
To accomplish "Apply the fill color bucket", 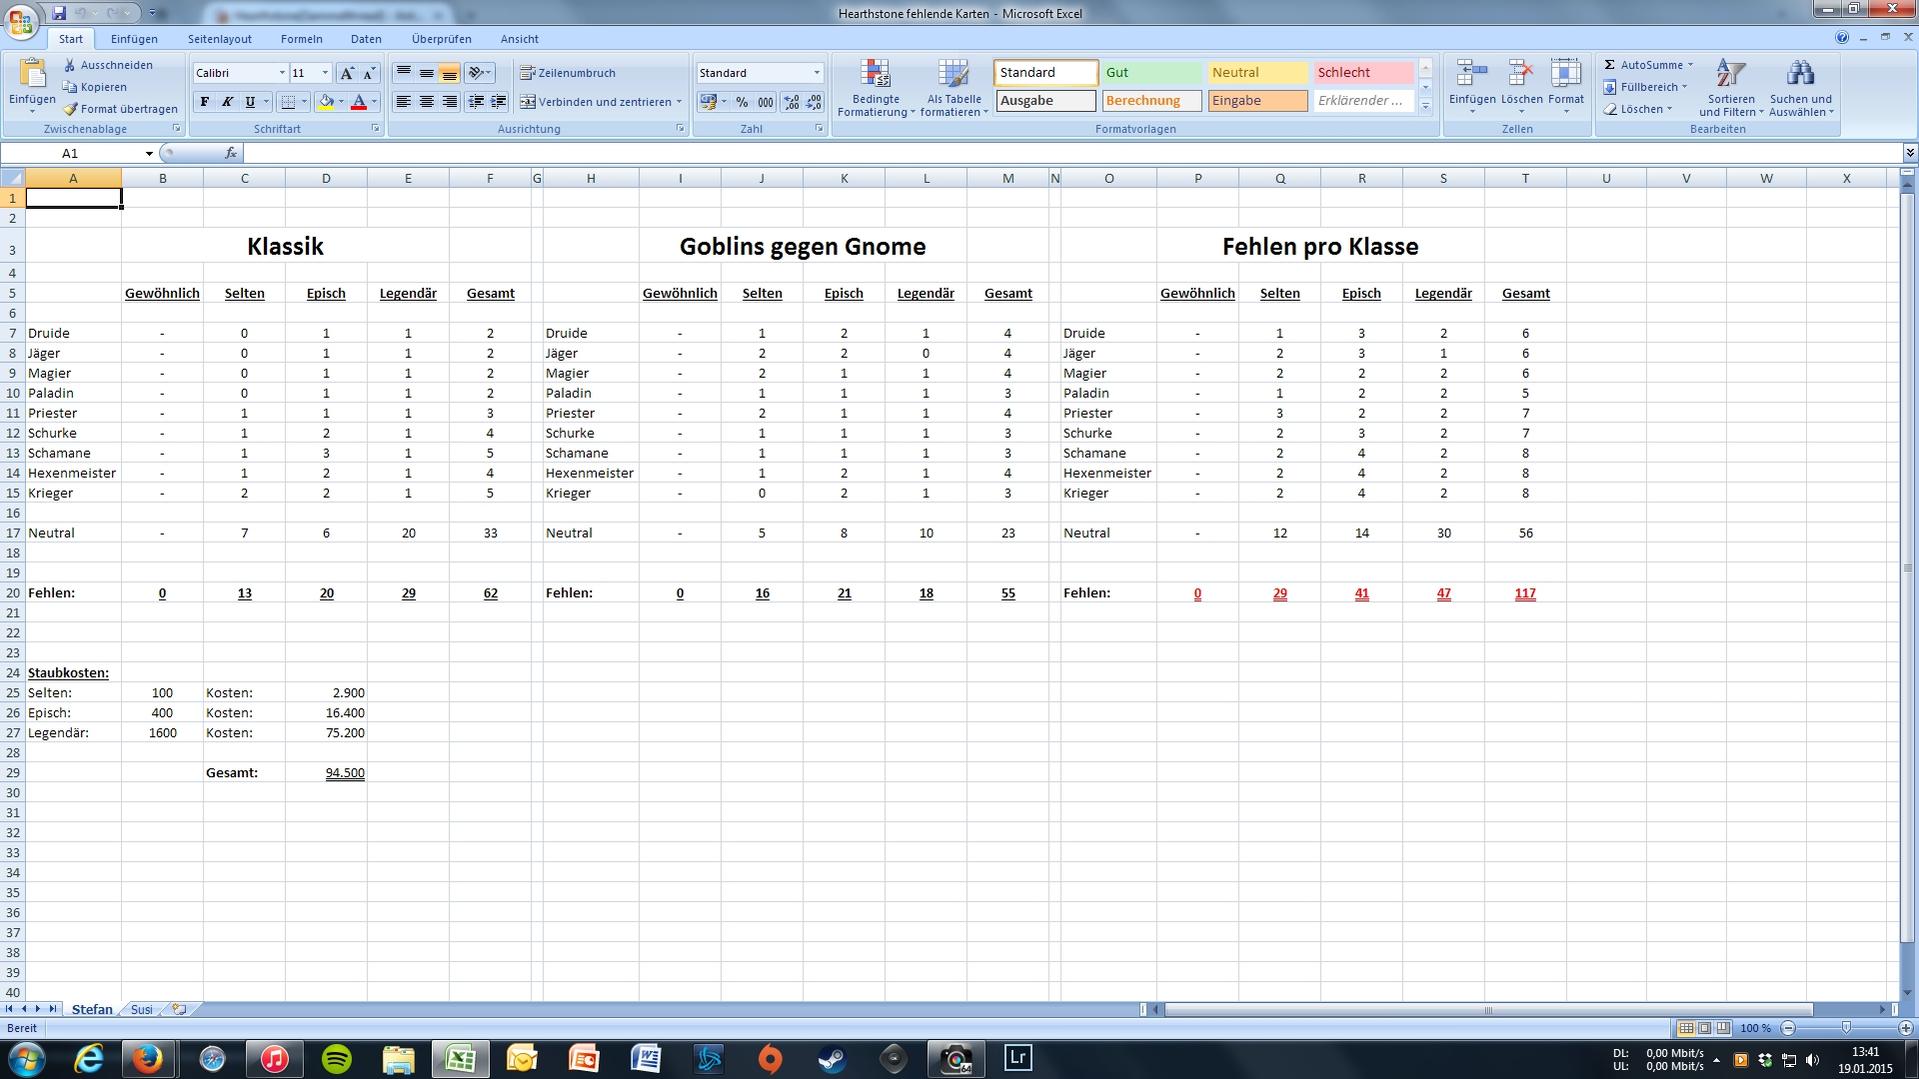I will (x=325, y=102).
